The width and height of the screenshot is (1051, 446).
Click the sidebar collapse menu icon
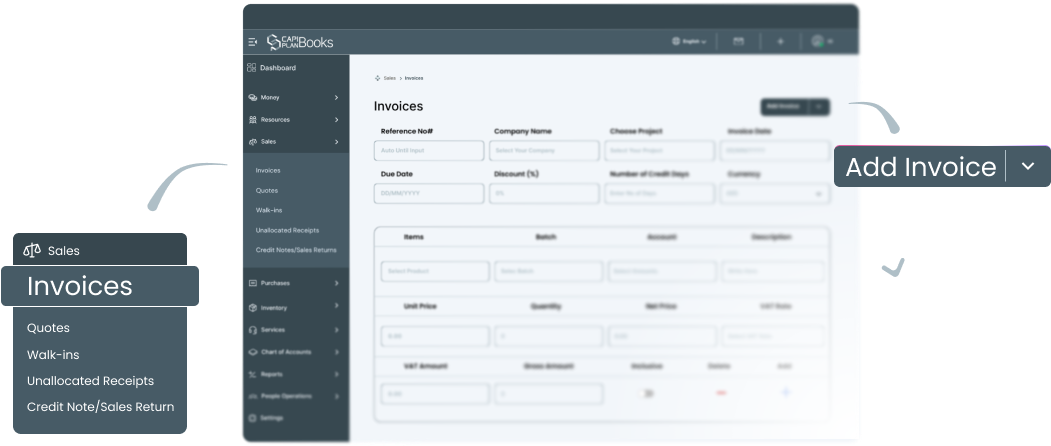coord(252,42)
